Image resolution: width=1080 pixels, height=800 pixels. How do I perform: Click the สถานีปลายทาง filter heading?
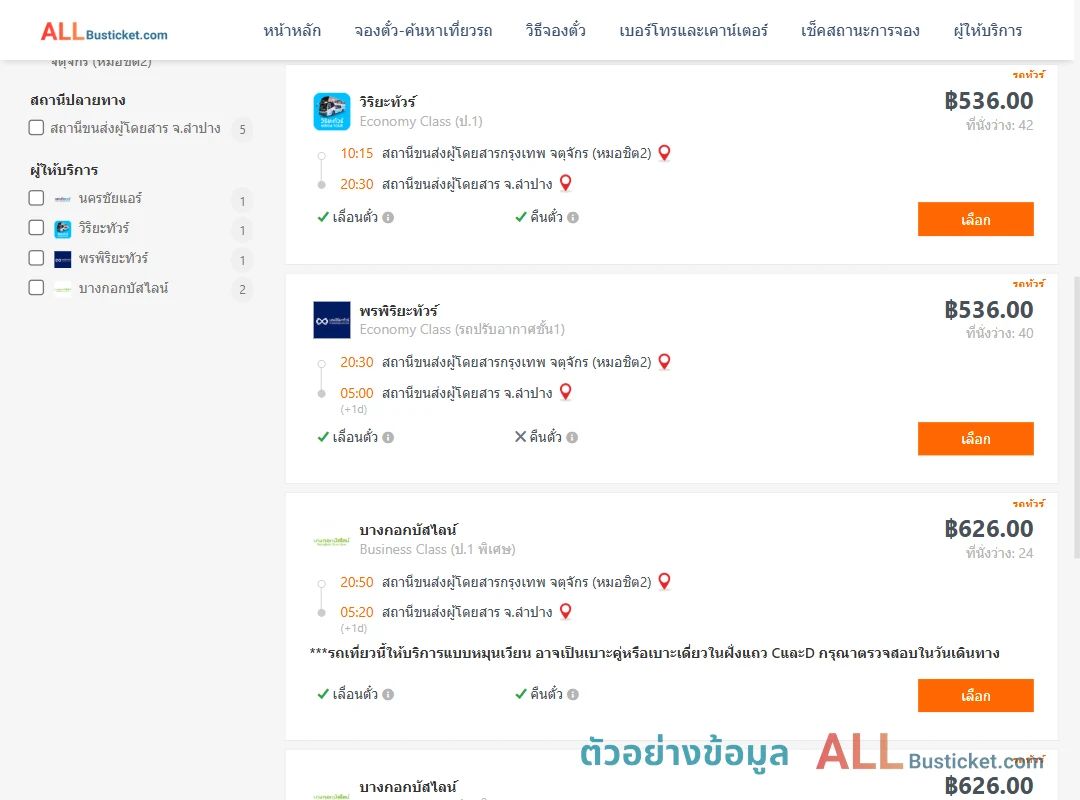[78, 101]
